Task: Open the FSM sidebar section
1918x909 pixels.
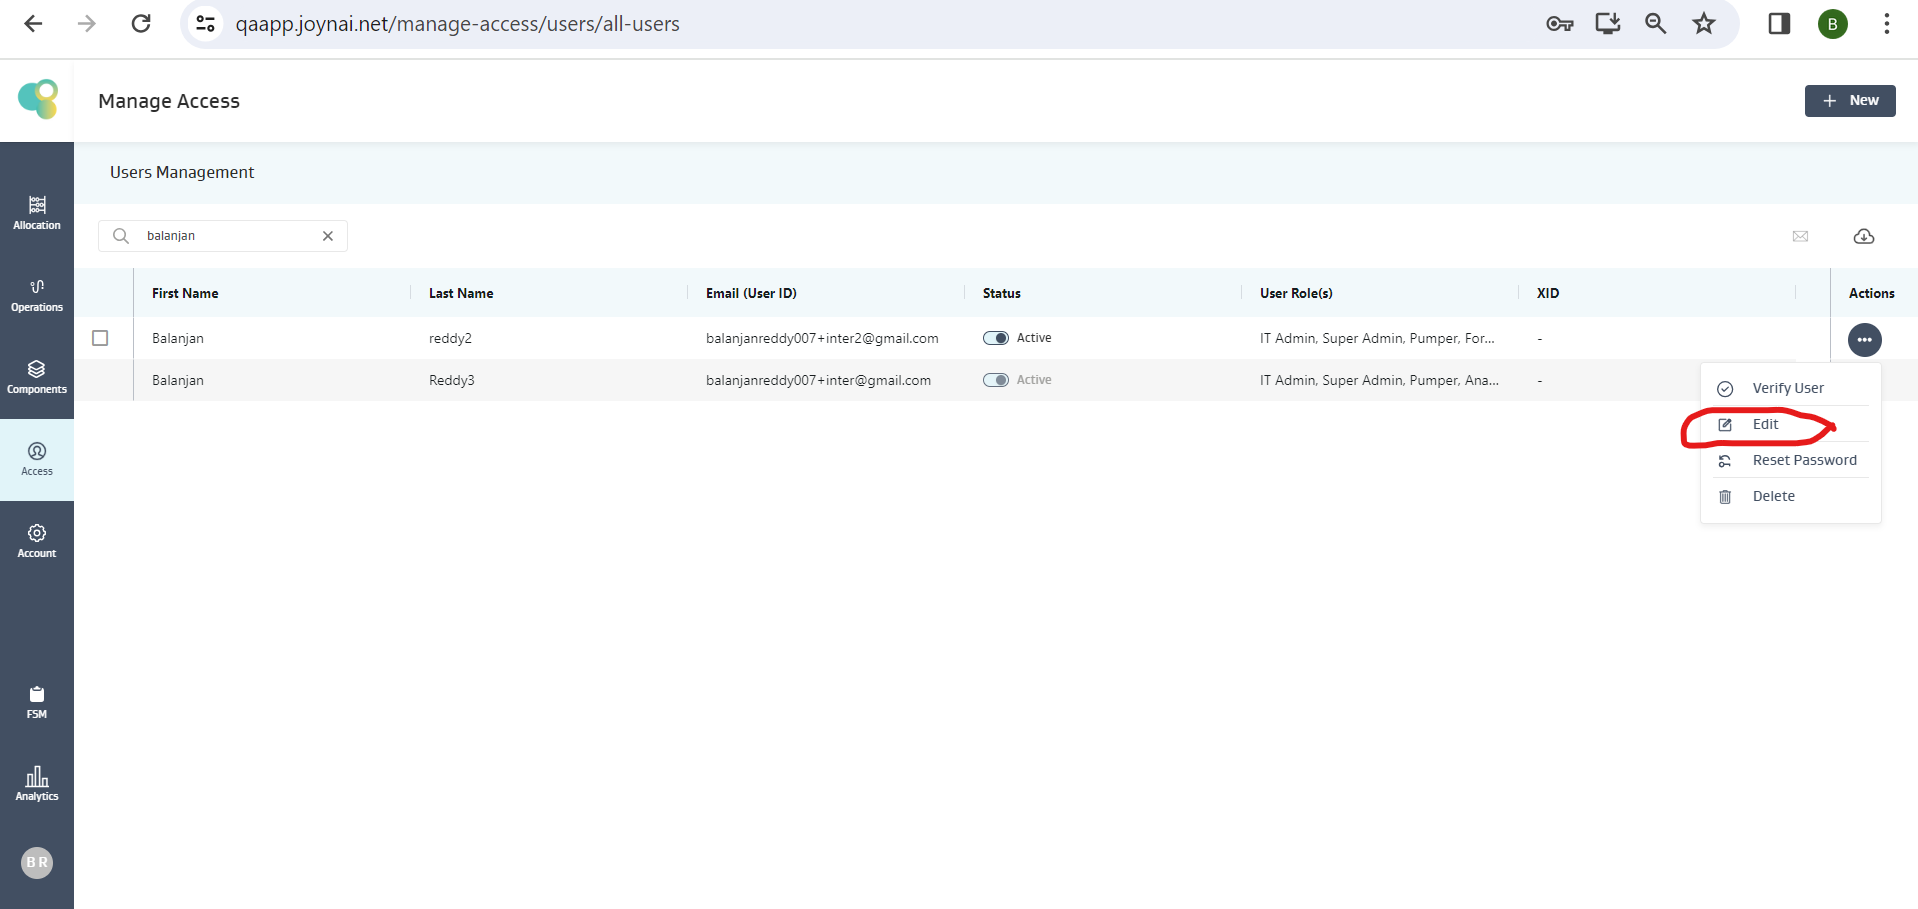Action: pyautogui.click(x=37, y=702)
